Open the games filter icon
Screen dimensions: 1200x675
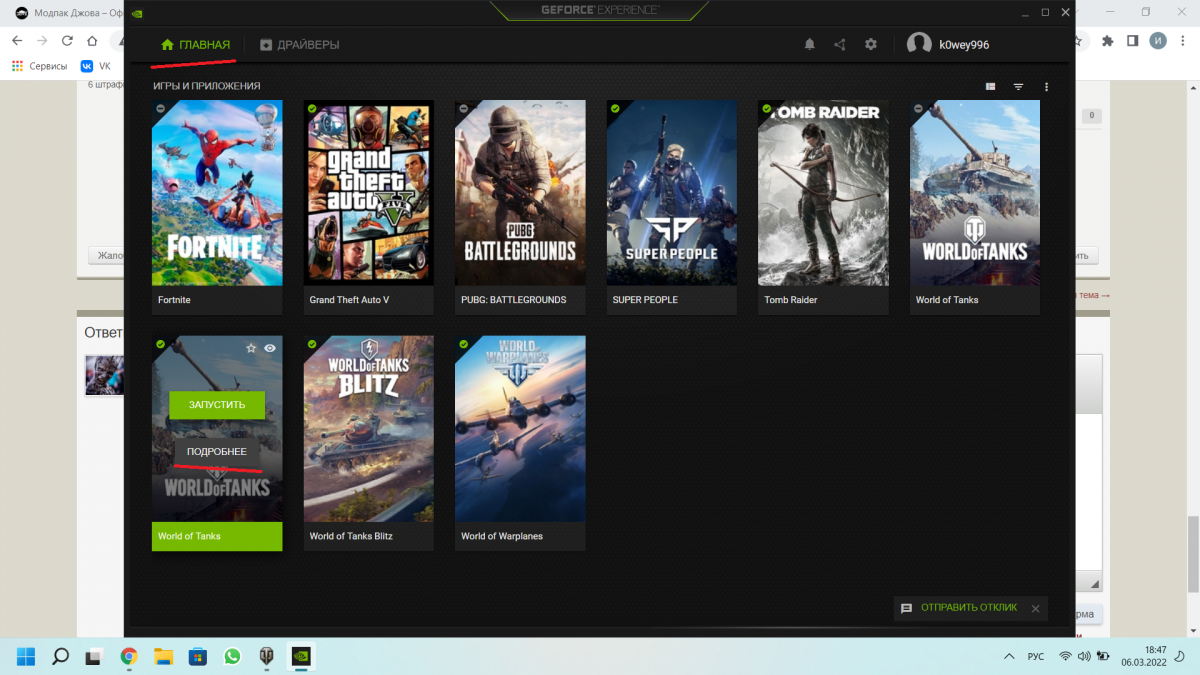point(1018,87)
